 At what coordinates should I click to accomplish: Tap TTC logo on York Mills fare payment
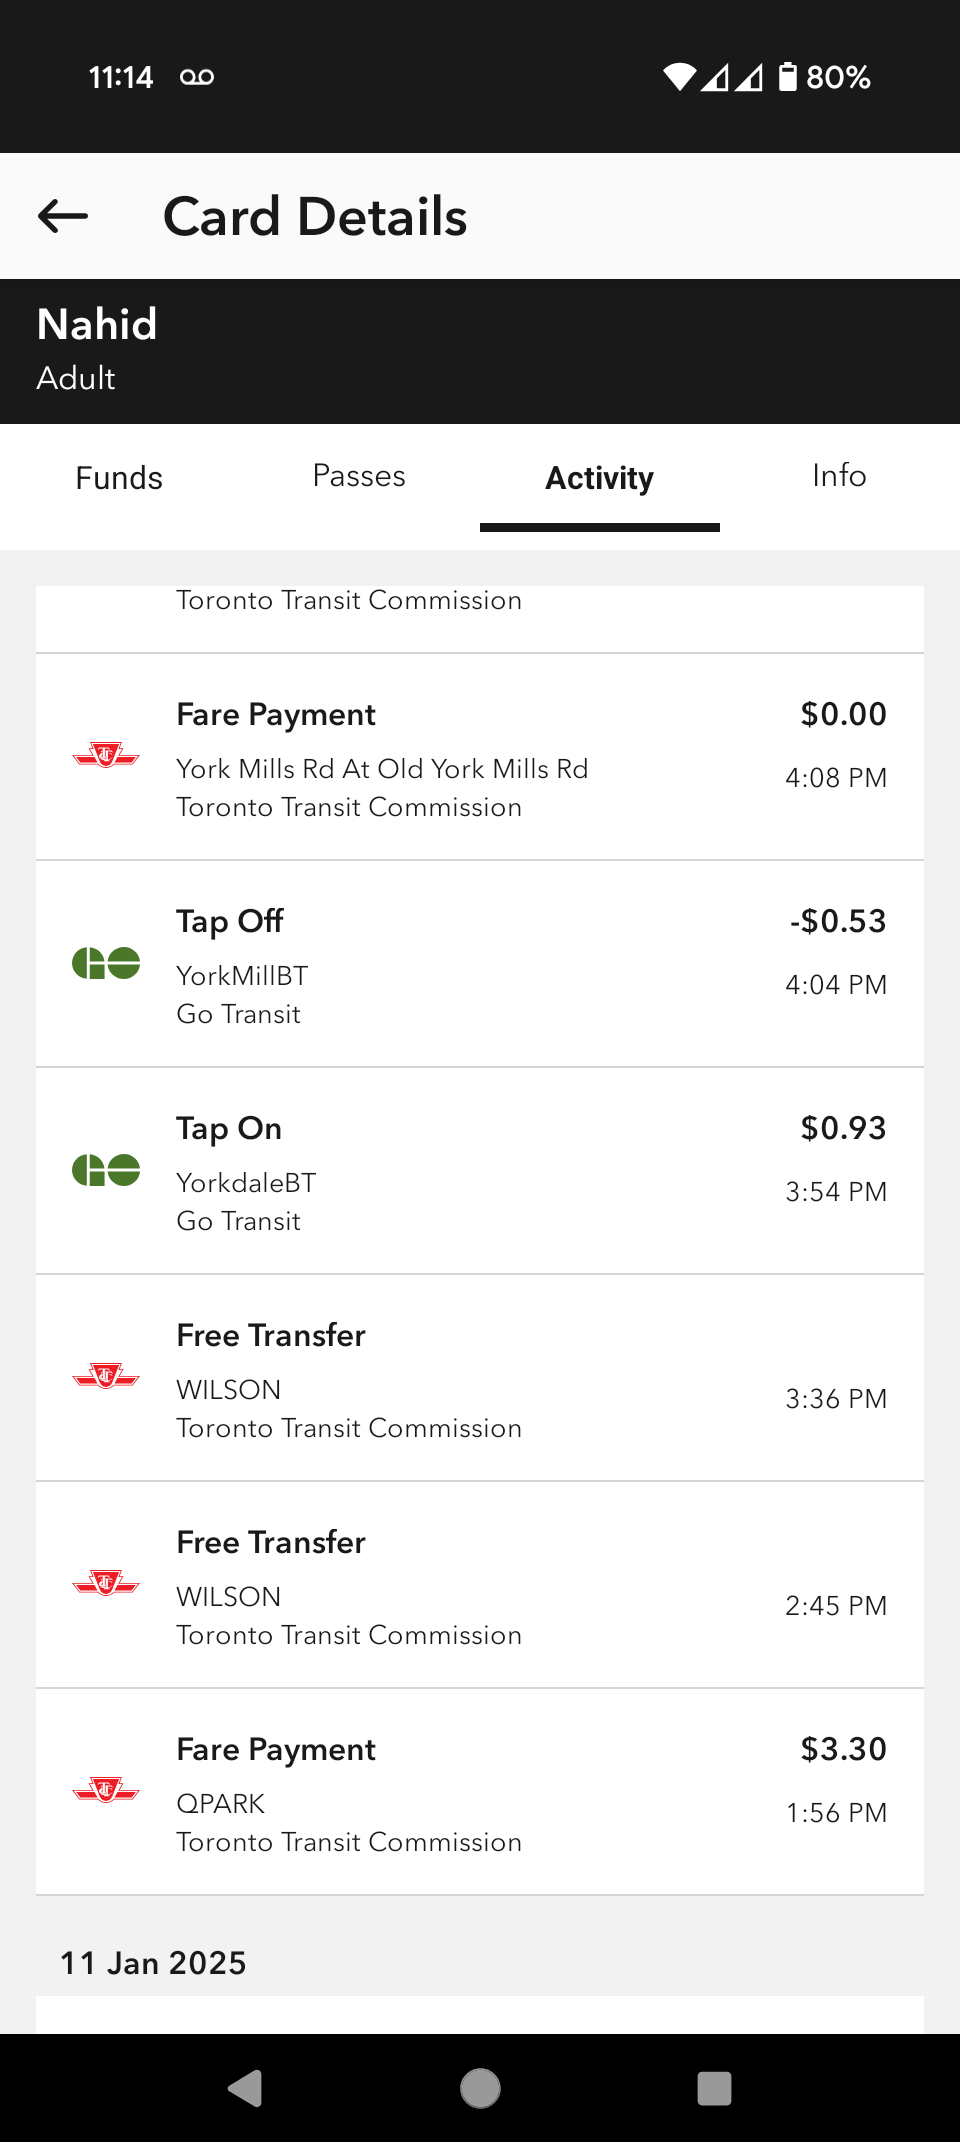(106, 755)
